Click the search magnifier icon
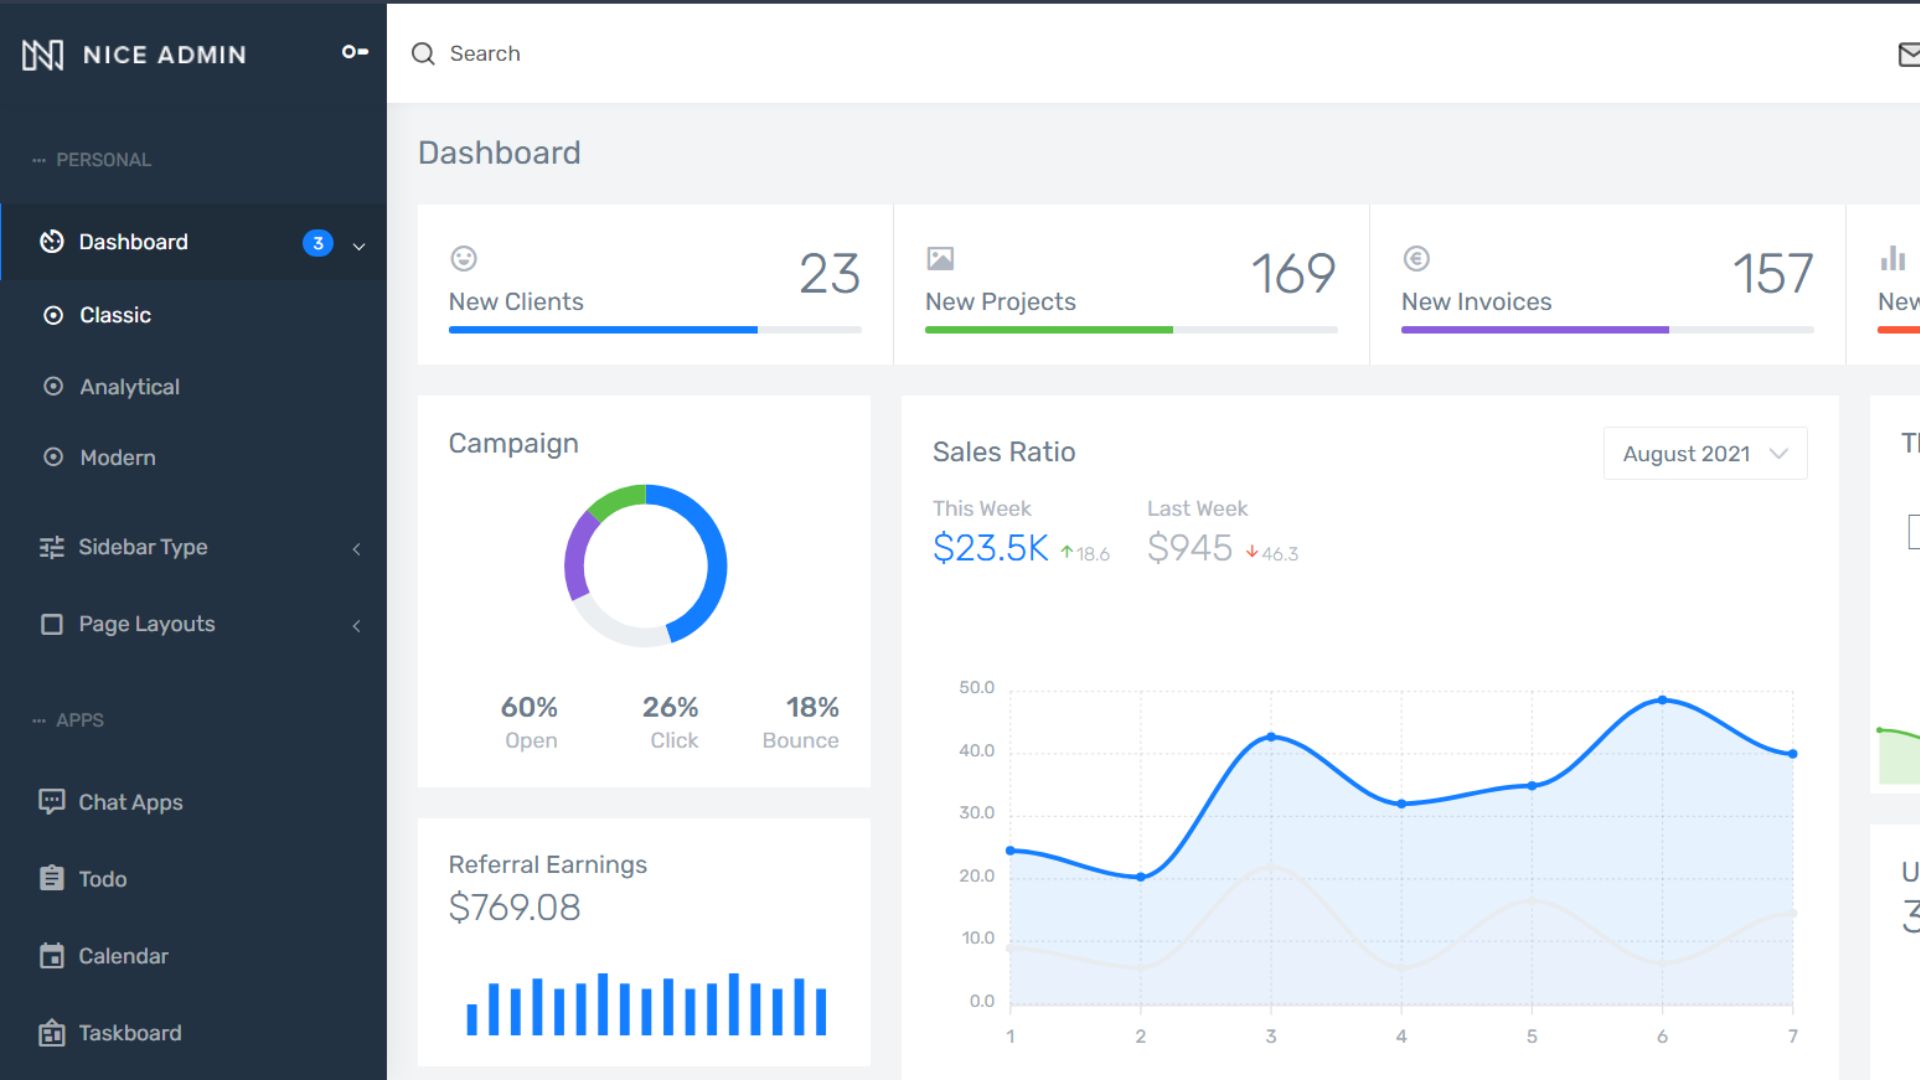The width and height of the screenshot is (1920, 1080). click(x=423, y=54)
